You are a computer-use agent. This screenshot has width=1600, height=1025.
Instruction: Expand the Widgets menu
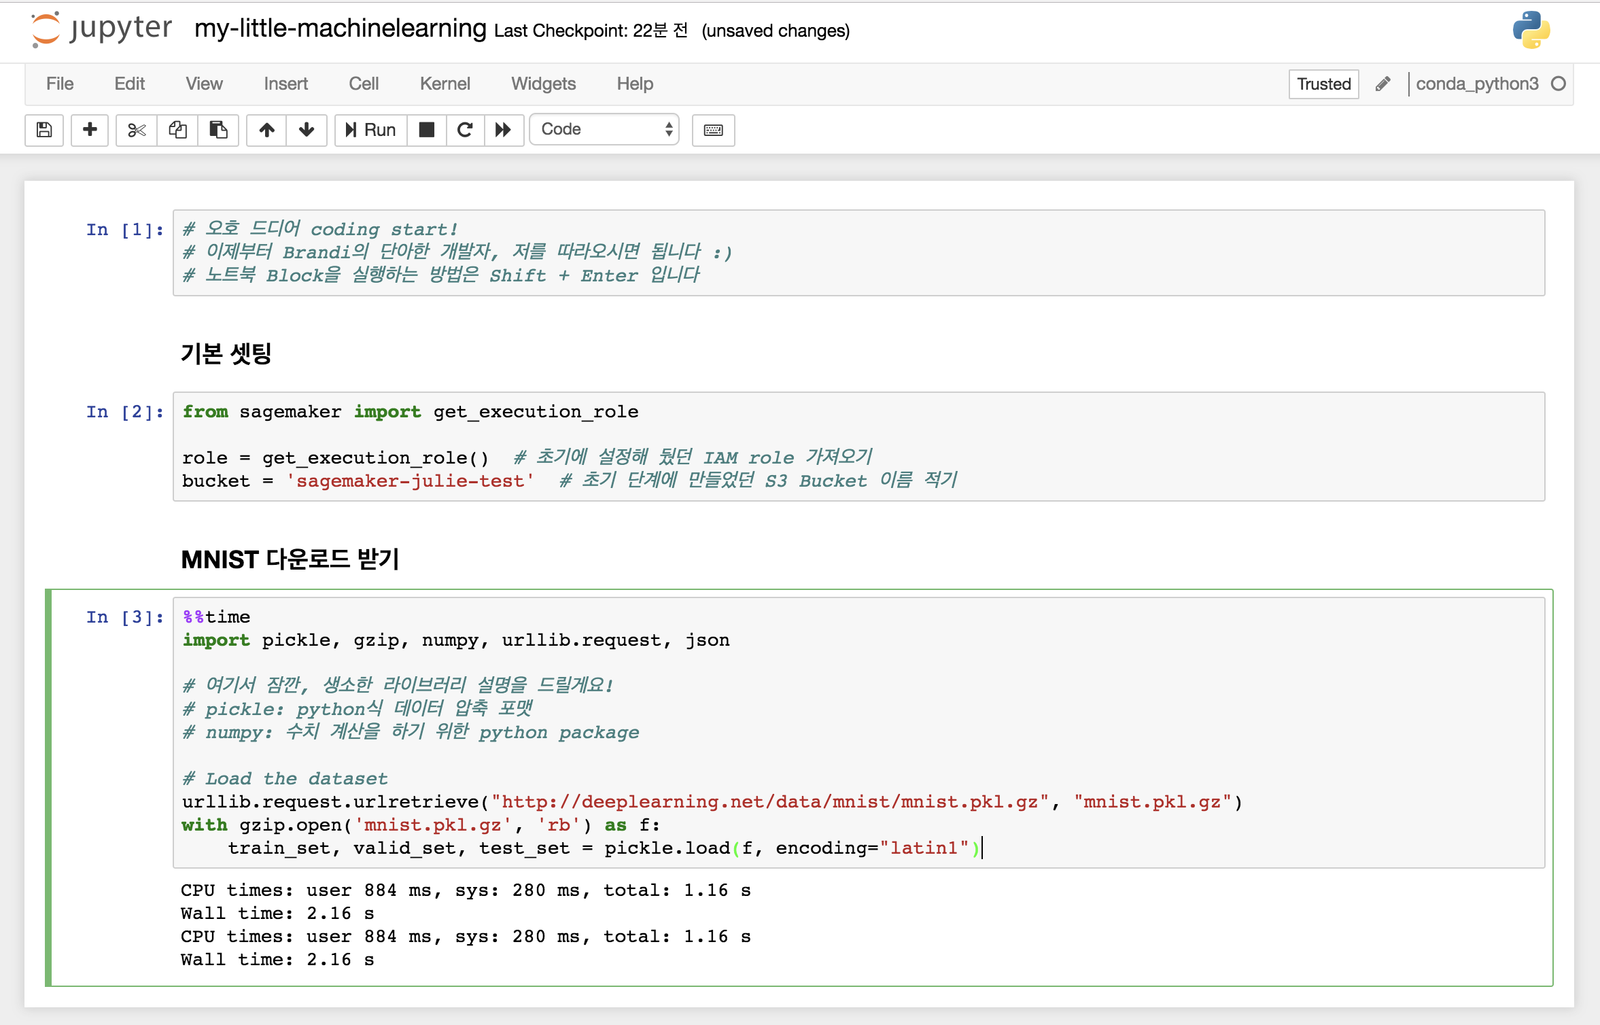point(543,84)
